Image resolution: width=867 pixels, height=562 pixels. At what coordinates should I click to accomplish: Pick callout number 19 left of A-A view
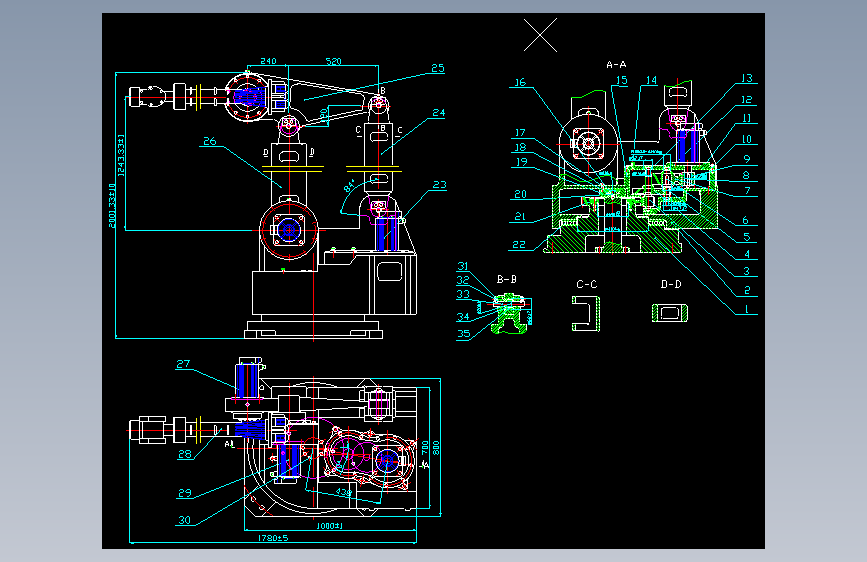521,162
